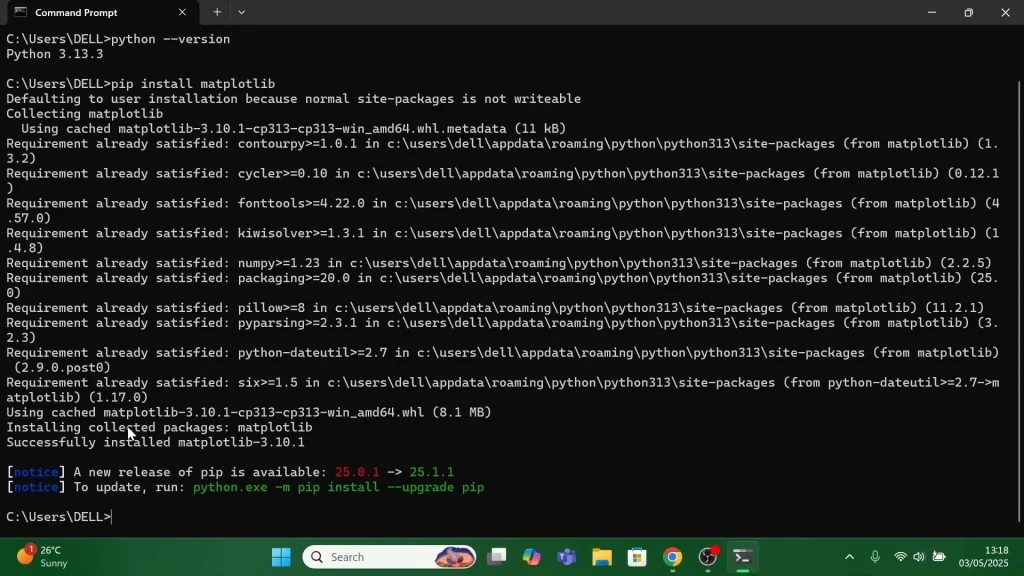The height and width of the screenshot is (576, 1024).
Task: Click the 'Collecting matplotlib' line
Action: [85, 114]
